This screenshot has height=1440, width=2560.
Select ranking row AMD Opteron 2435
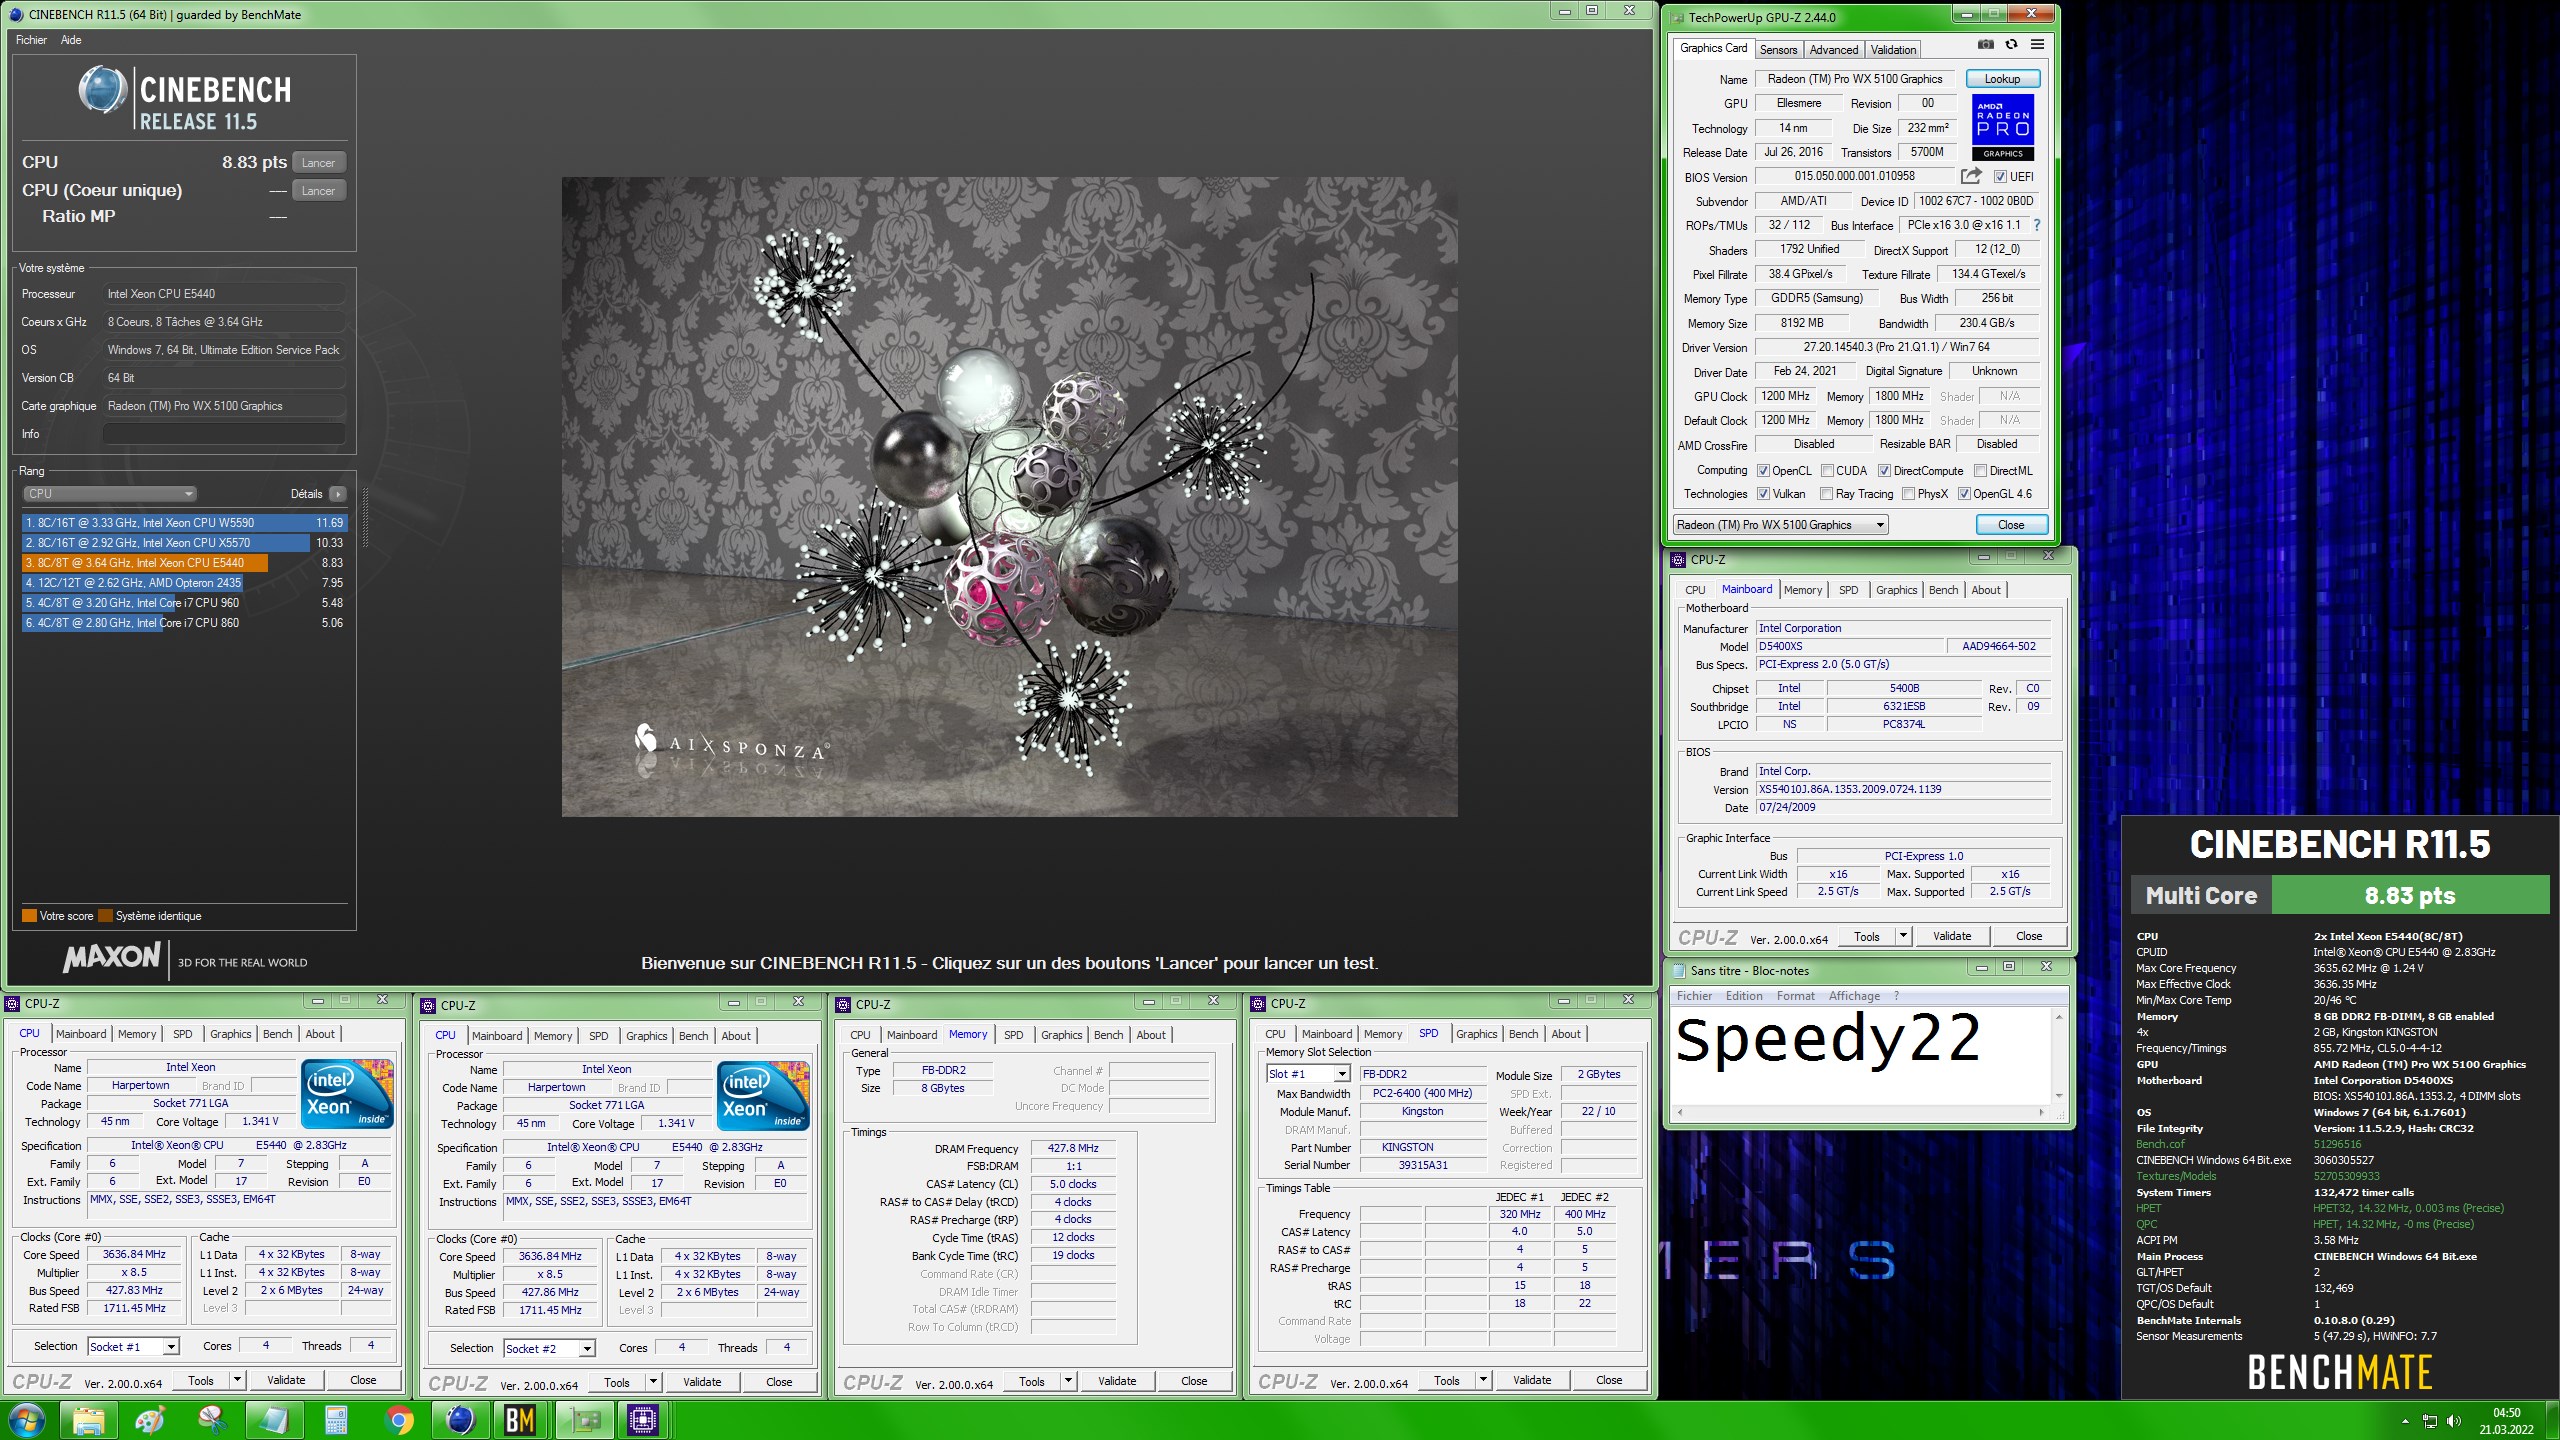point(184,583)
